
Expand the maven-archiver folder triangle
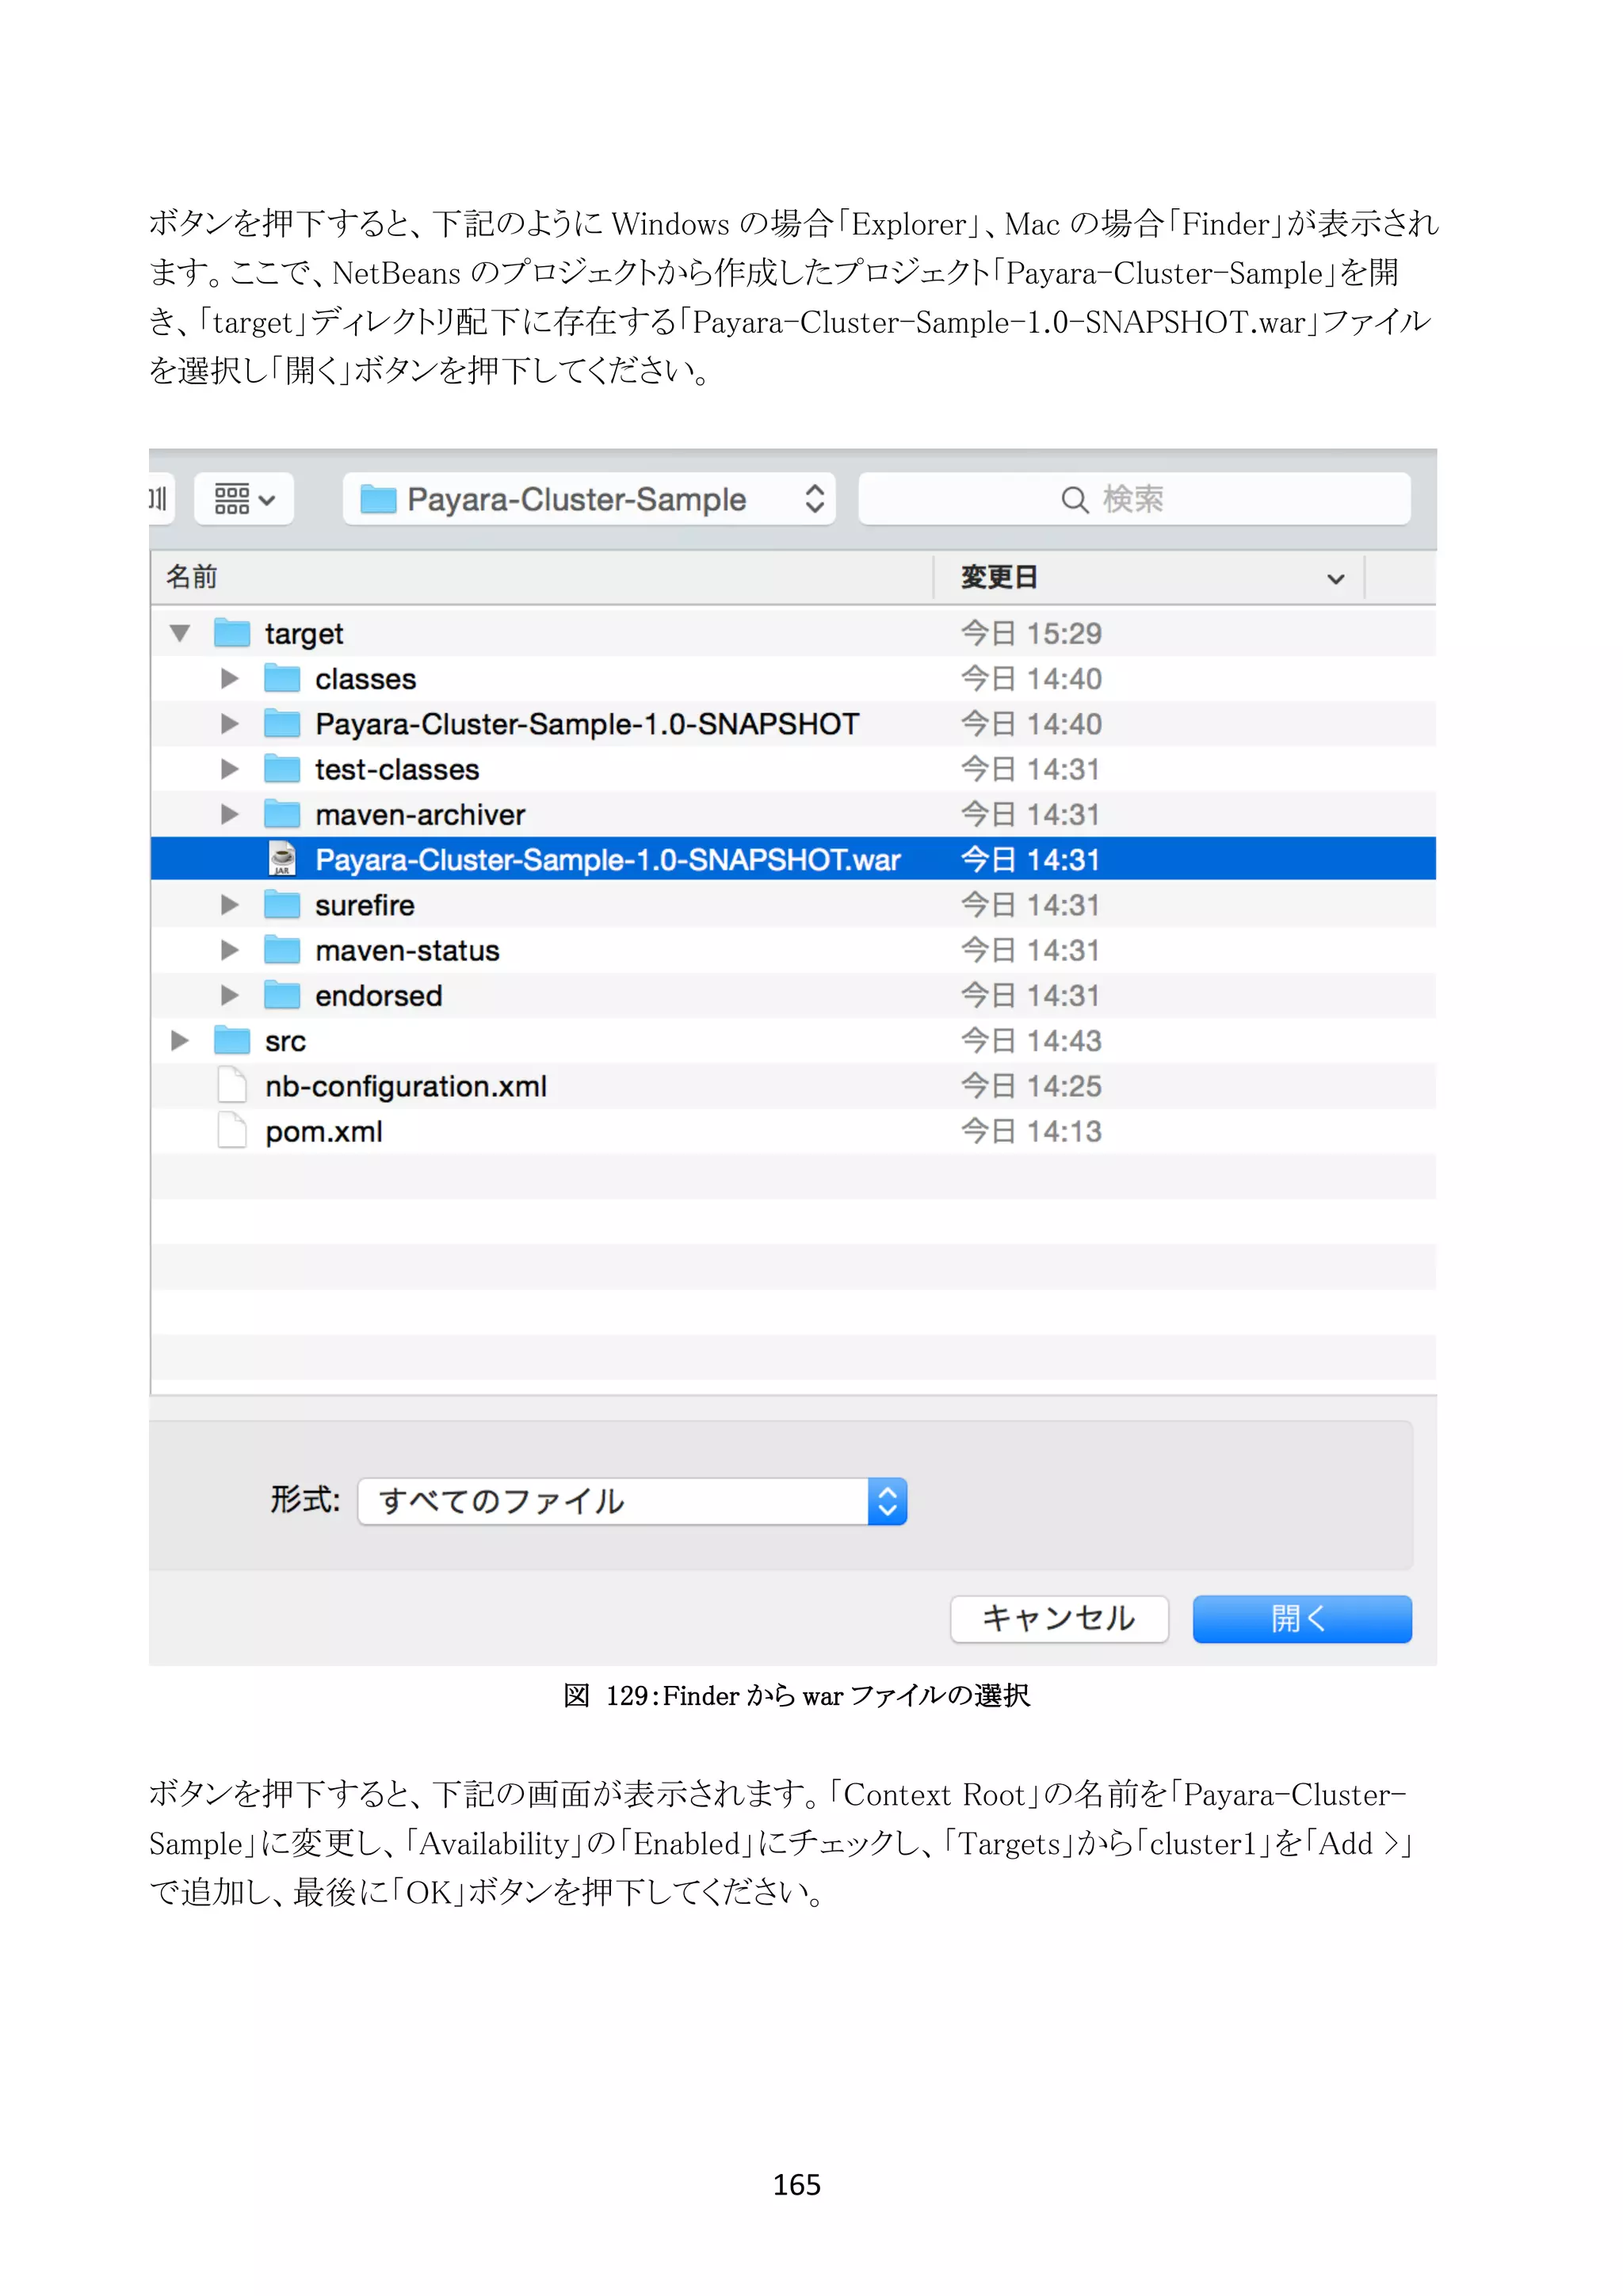point(230,815)
